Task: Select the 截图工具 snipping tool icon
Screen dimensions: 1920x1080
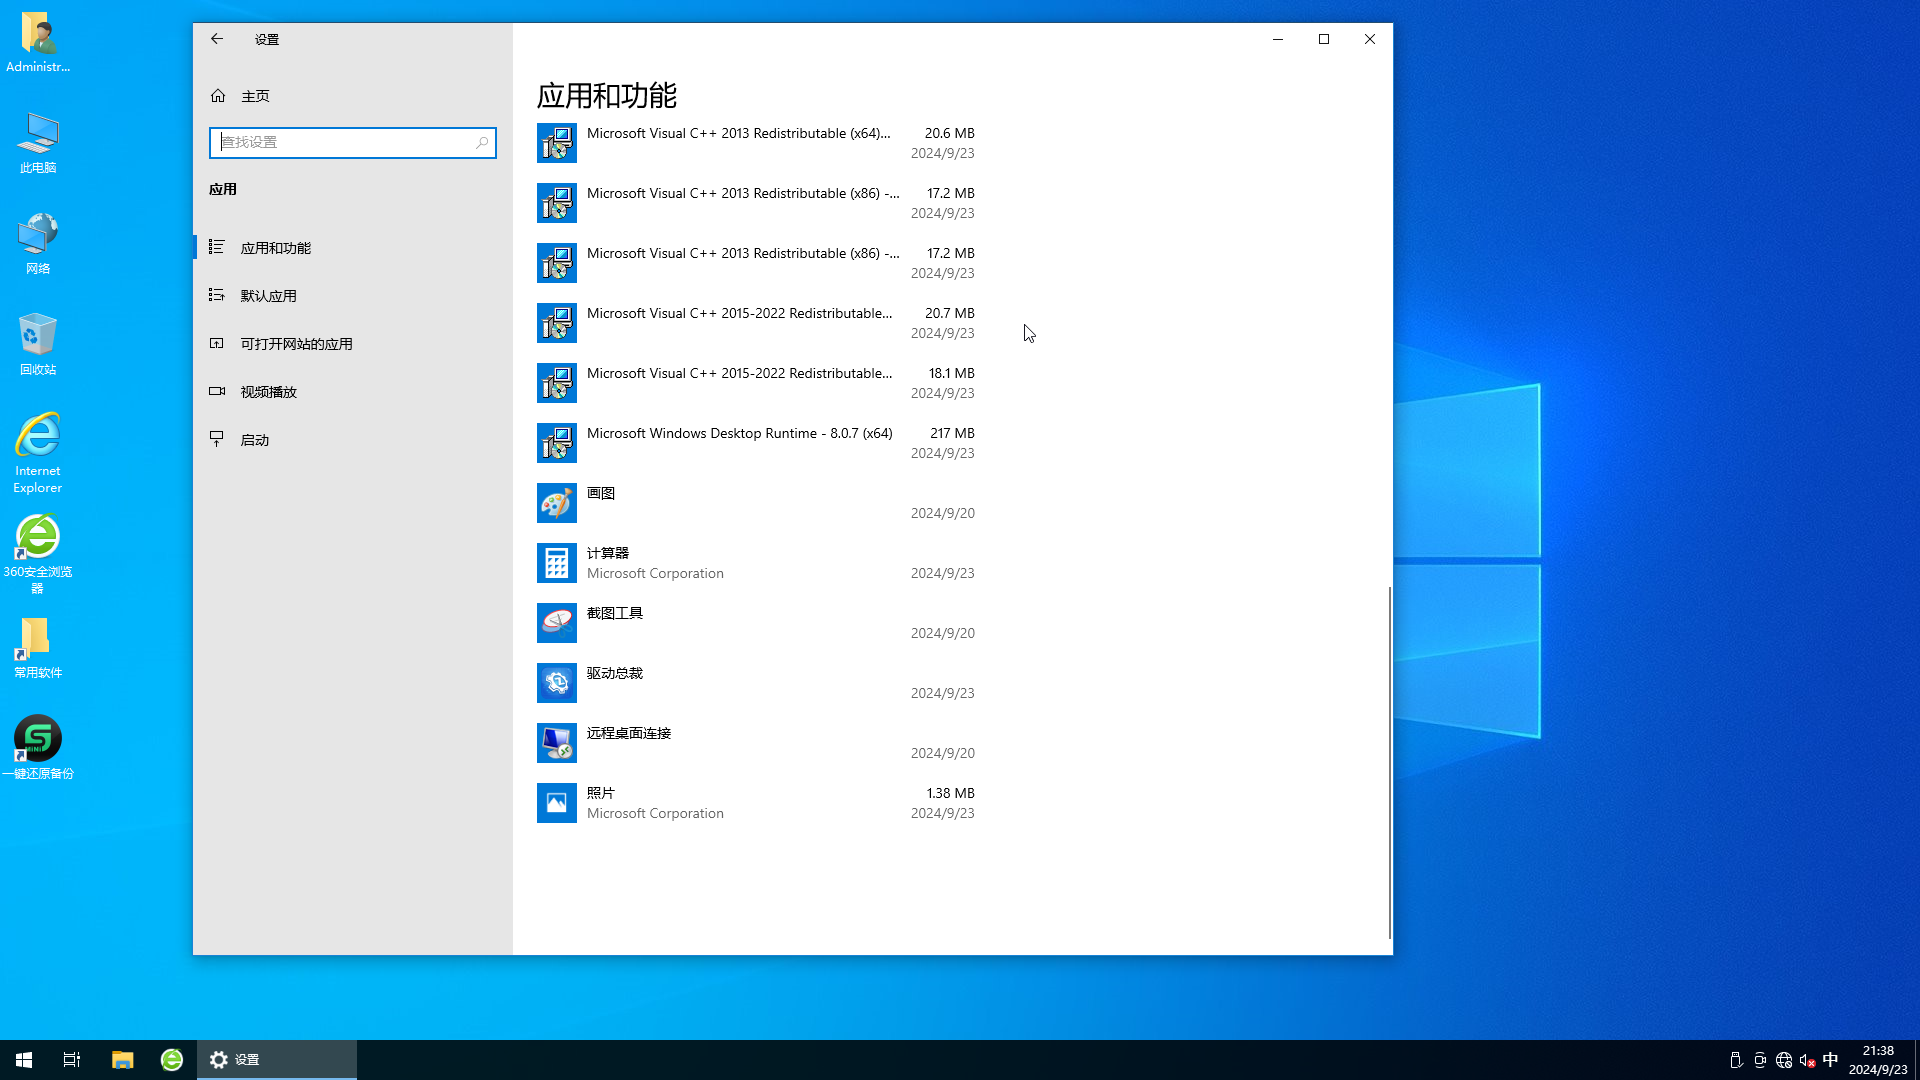Action: pyautogui.click(x=557, y=623)
